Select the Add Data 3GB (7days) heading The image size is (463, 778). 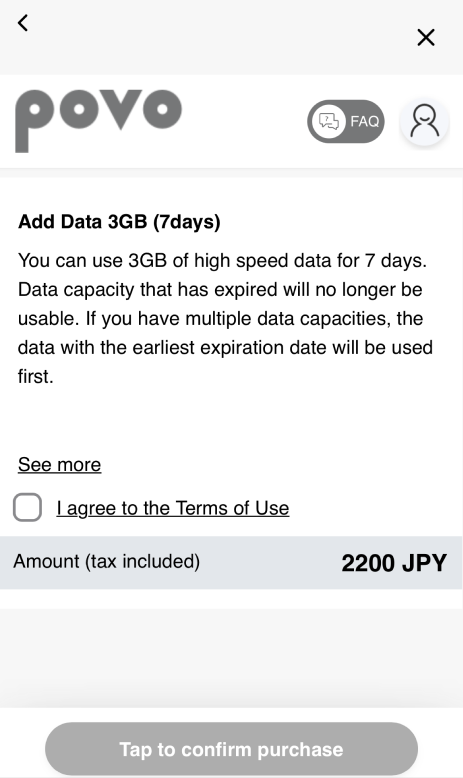[x=119, y=221]
